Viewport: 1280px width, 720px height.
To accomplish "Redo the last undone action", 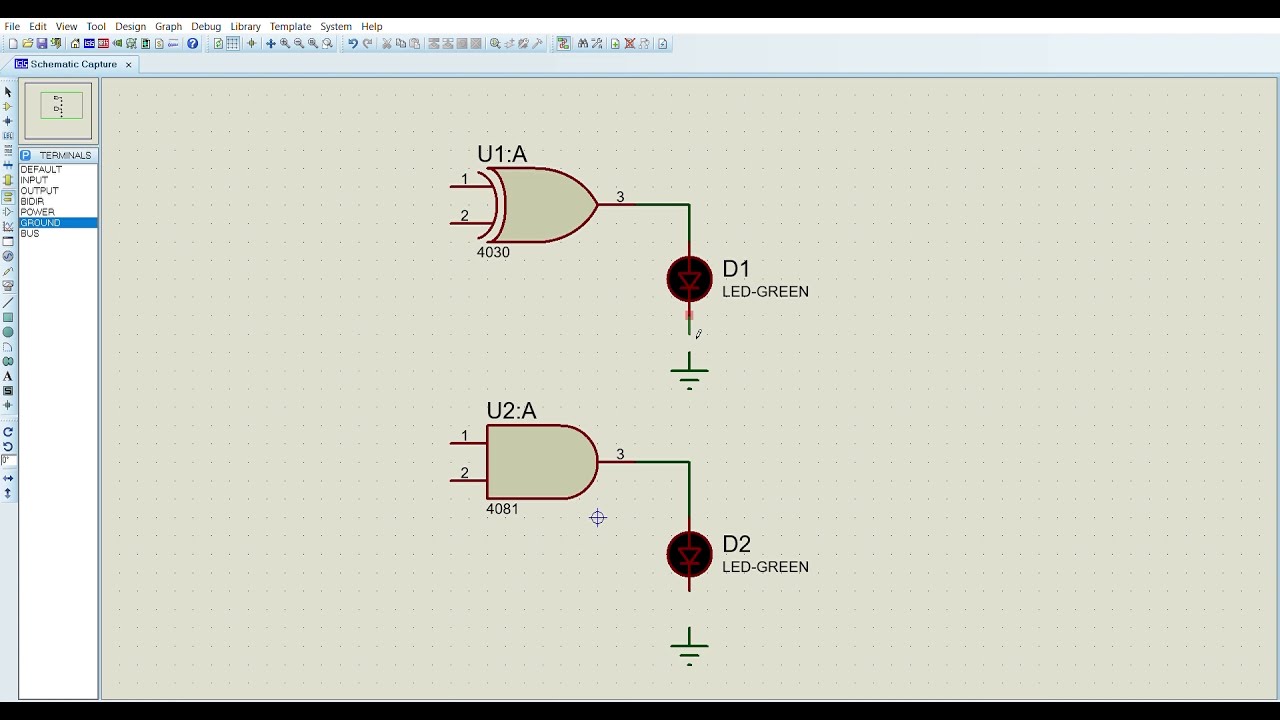I will (367, 44).
